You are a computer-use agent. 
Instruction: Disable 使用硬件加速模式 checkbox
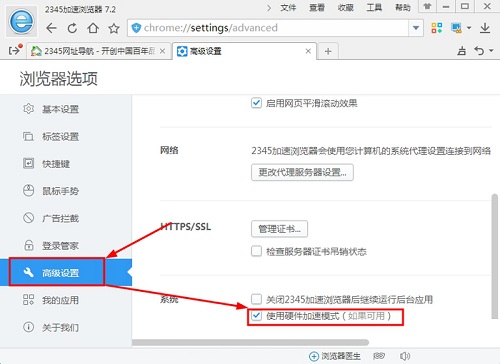256,316
